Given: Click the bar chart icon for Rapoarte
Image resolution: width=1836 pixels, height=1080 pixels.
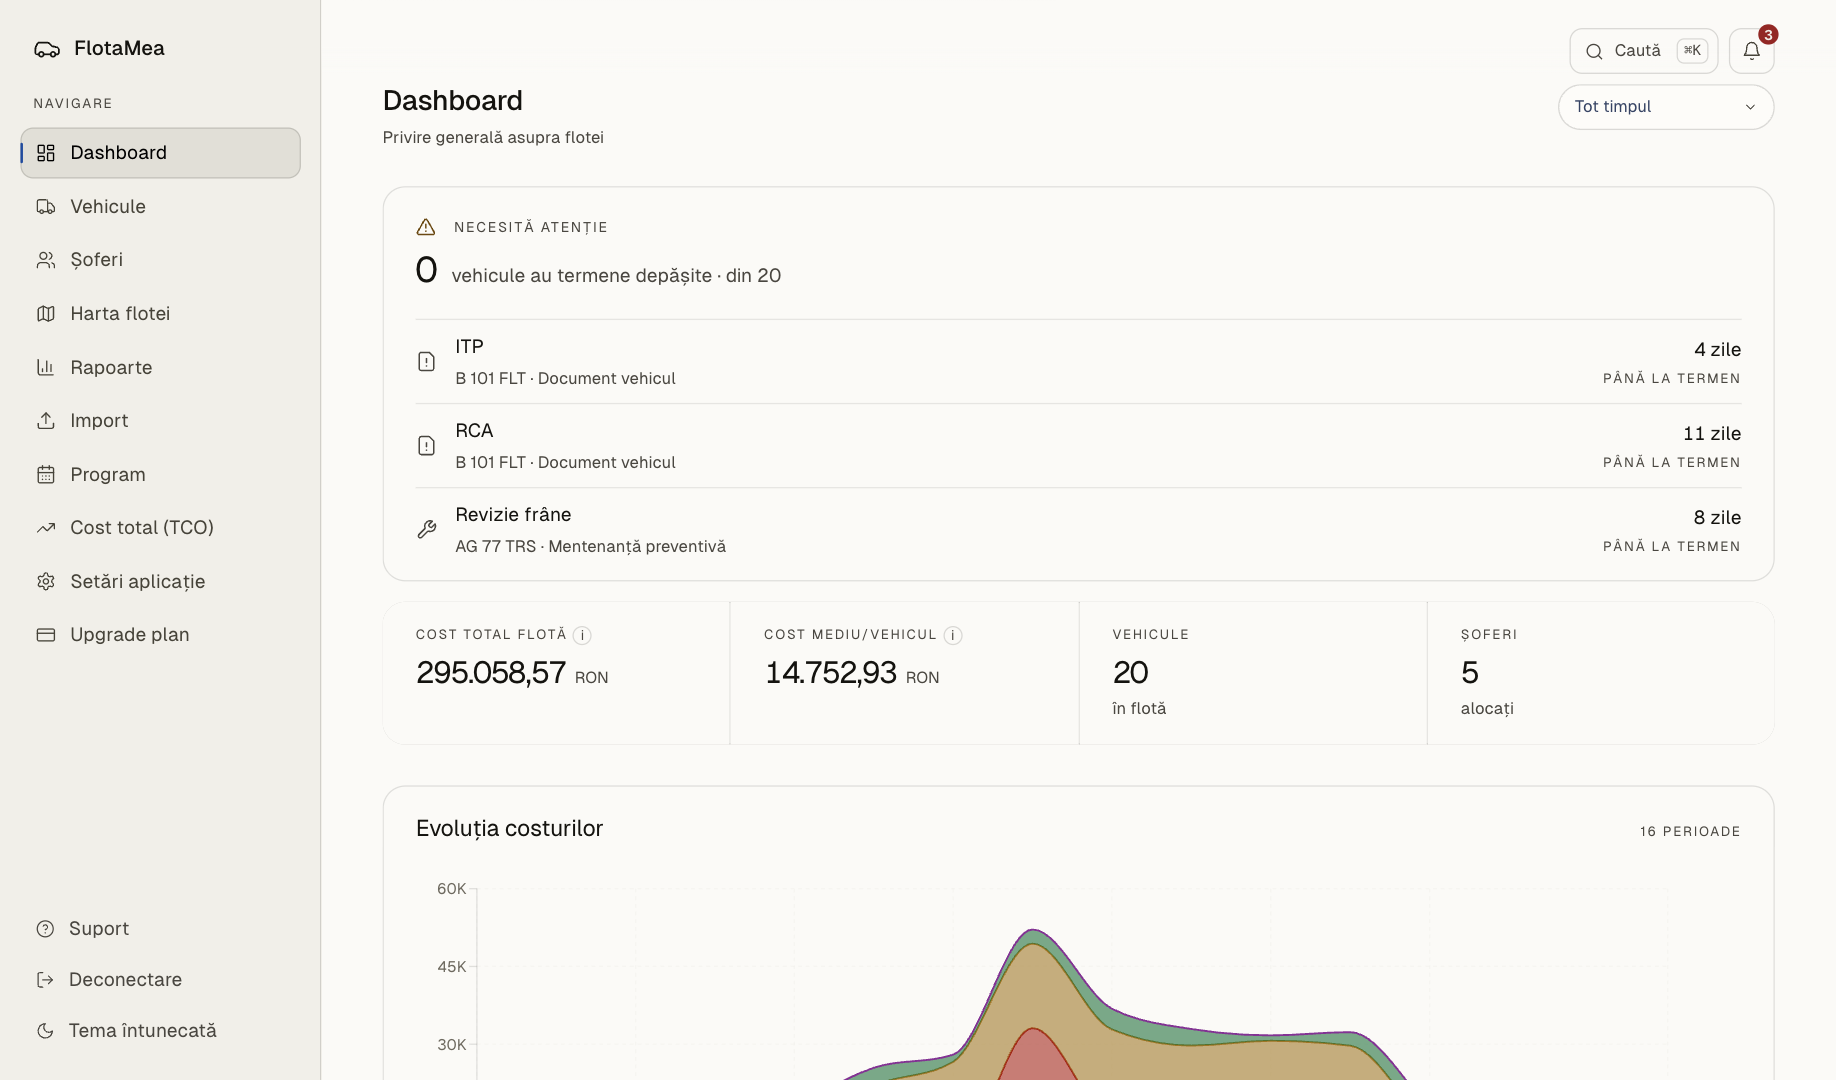Looking at the screenshot, I should (46, 368).
